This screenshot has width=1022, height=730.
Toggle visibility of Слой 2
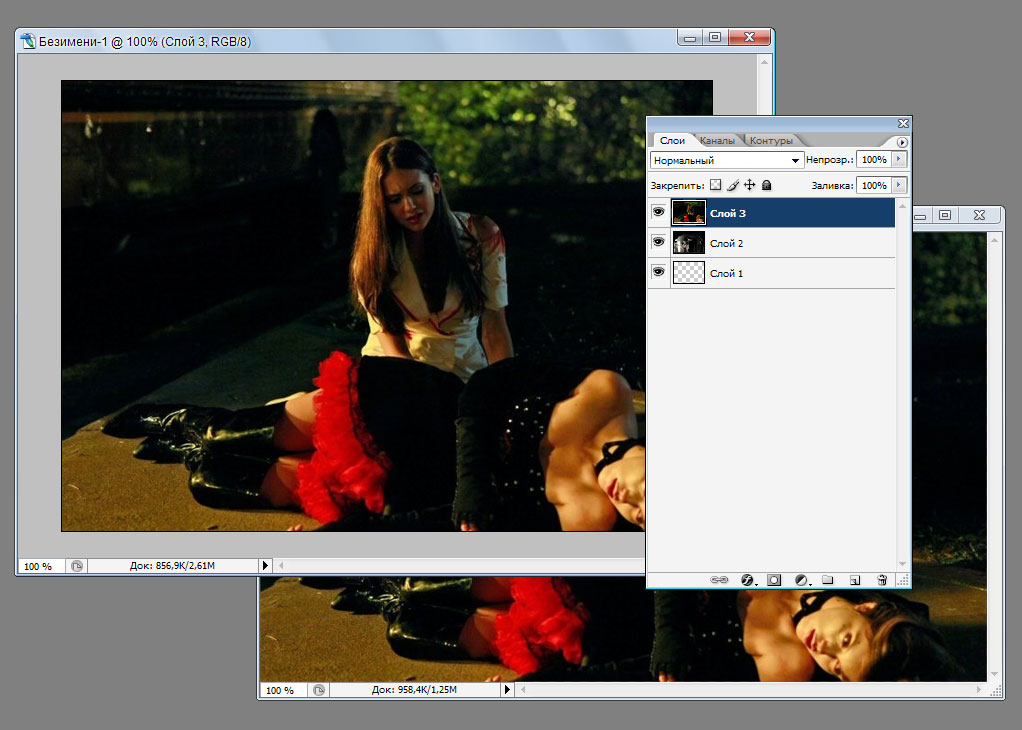tap(659, 243)
